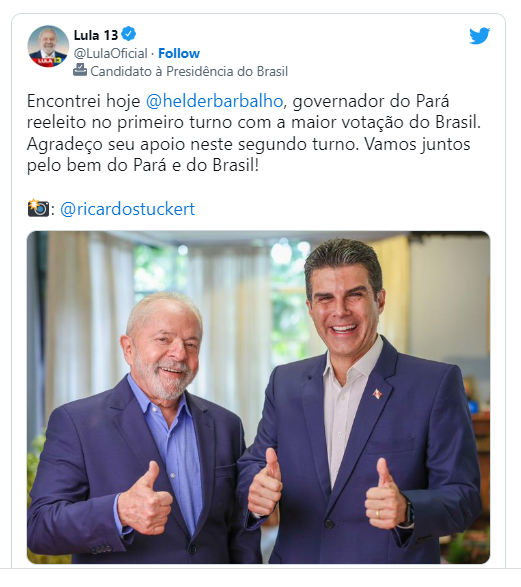Click the Candidato à Presidência do Brasil label
521x587 pixels.
pyautogui.click(x=189, y=71)
